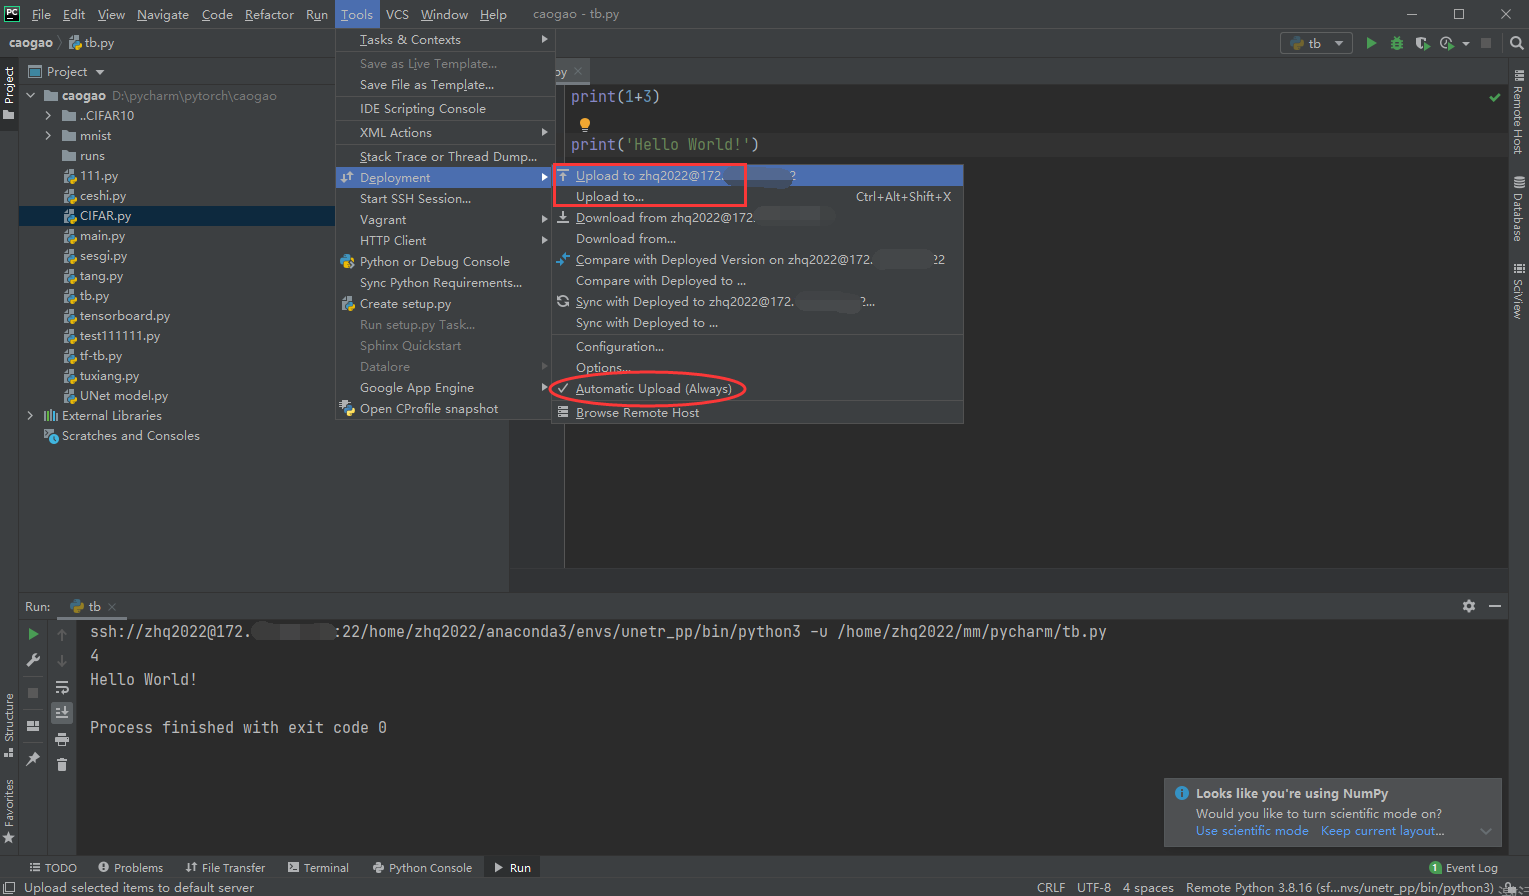Viewport: 1529px width, 896px height.
Task: Click Keep current layout... link
Action: click(x=1383, y=831)
